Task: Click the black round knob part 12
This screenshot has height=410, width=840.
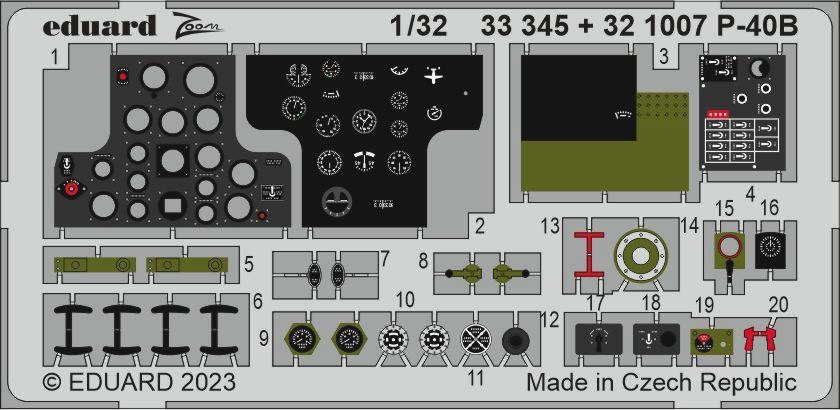Action: click(516, 340)
